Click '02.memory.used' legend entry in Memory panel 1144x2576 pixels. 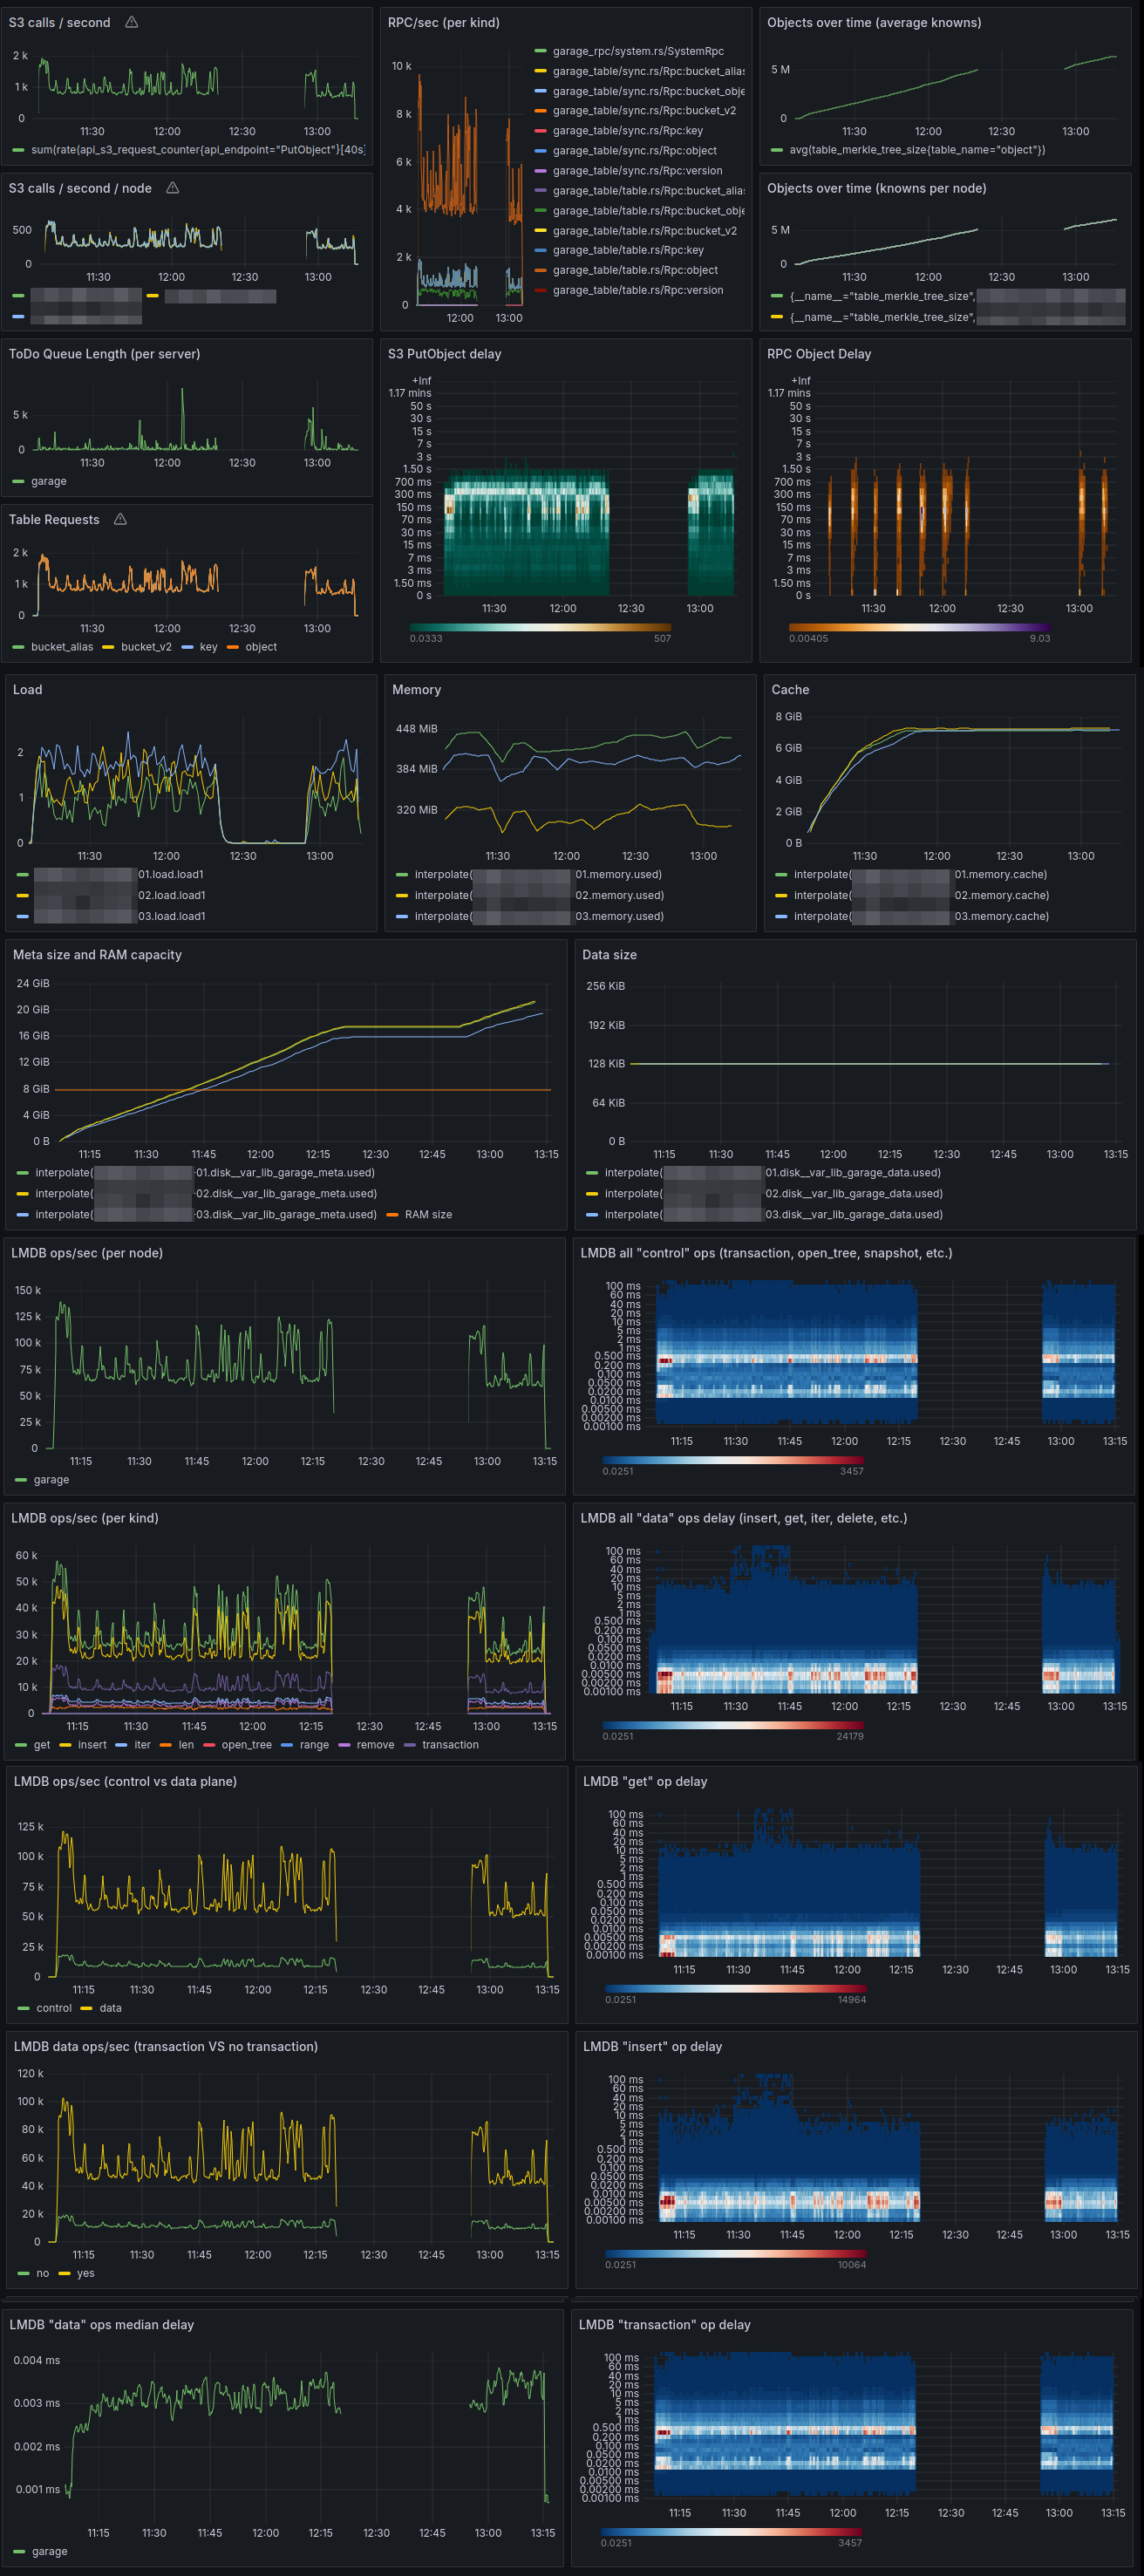coord(539,895)
